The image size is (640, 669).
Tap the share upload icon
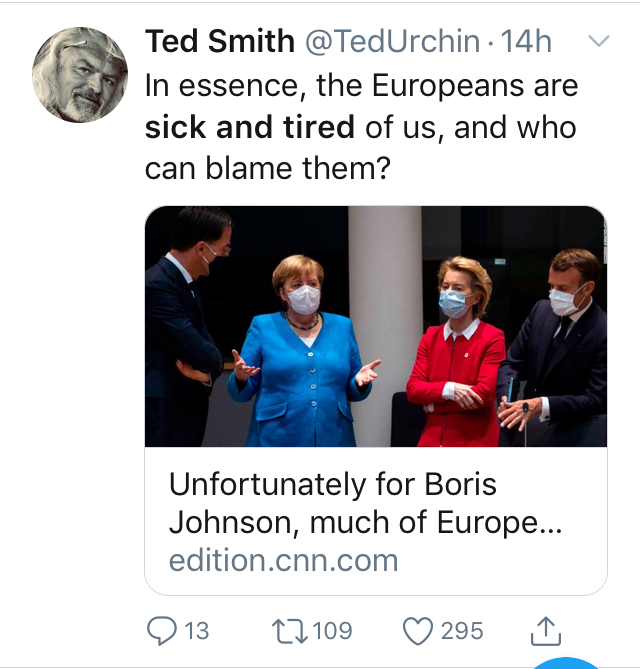click(546, 631)
